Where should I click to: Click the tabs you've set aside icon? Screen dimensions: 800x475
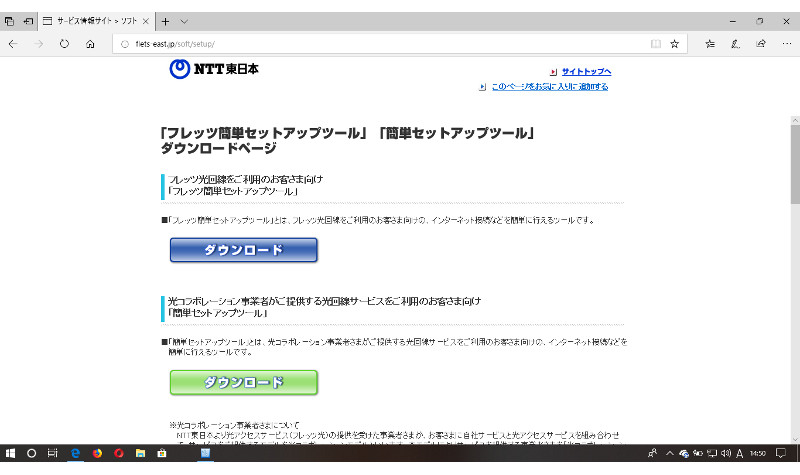click(9, 21)
